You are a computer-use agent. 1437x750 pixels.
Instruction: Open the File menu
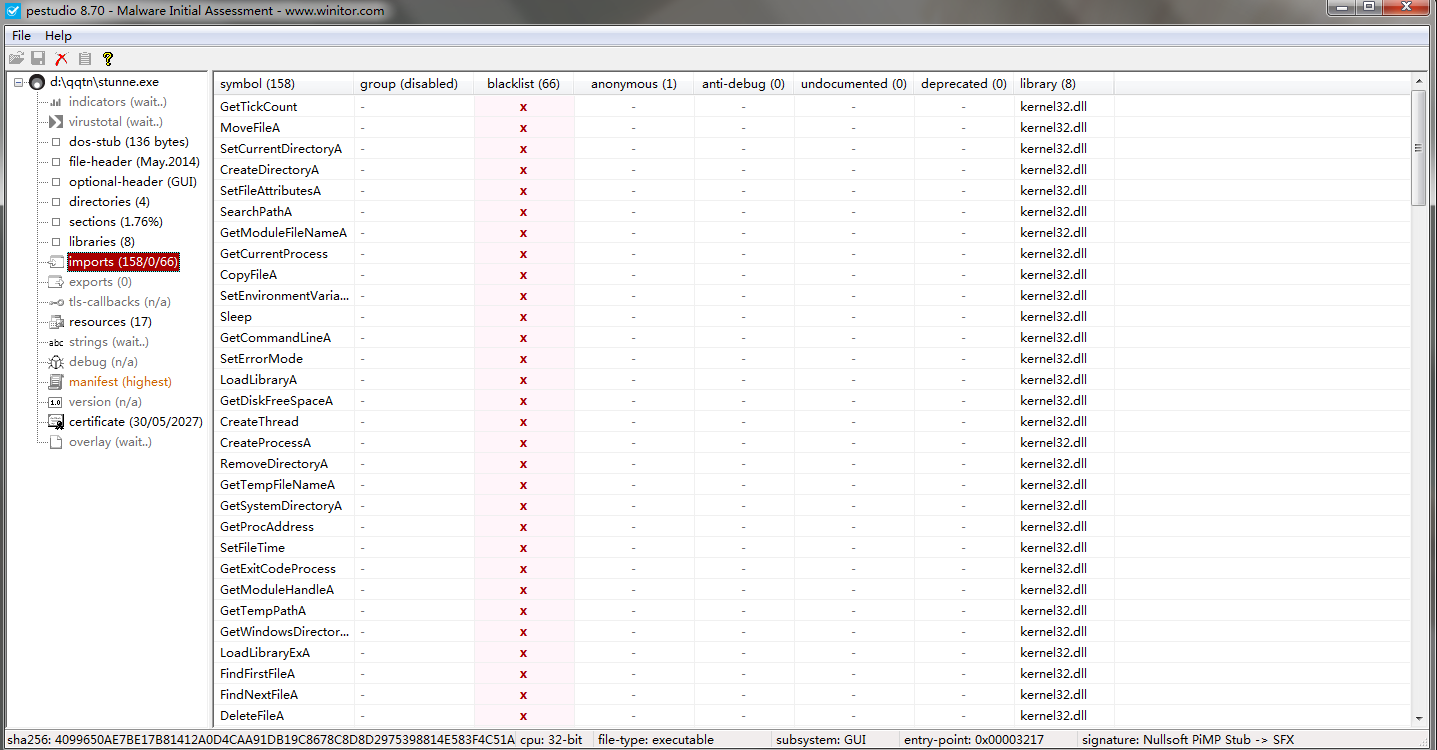click(21, 36)
